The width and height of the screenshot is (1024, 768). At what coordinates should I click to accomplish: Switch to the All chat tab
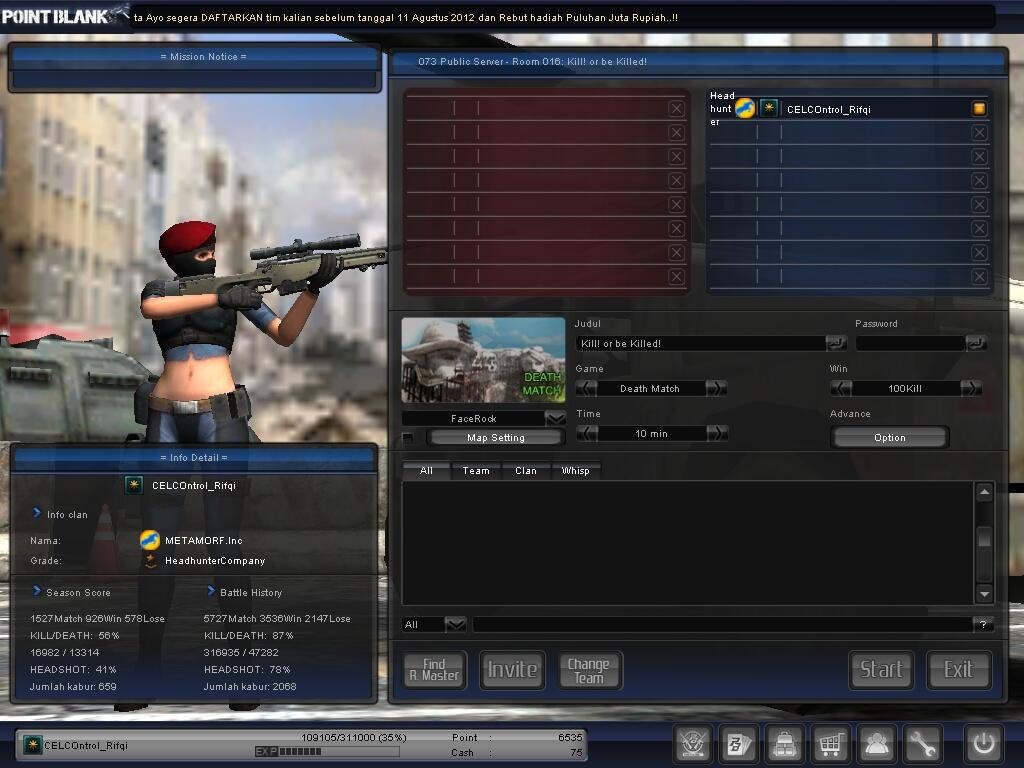(426, 470)
